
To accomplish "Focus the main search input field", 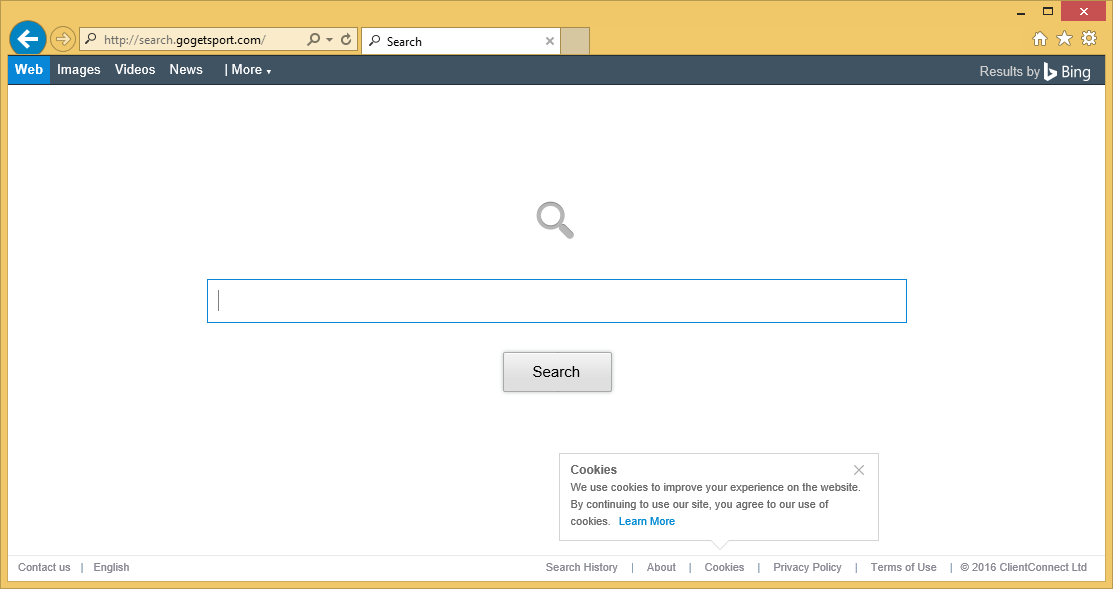I will pyautogui.click(x=556, y=301).
